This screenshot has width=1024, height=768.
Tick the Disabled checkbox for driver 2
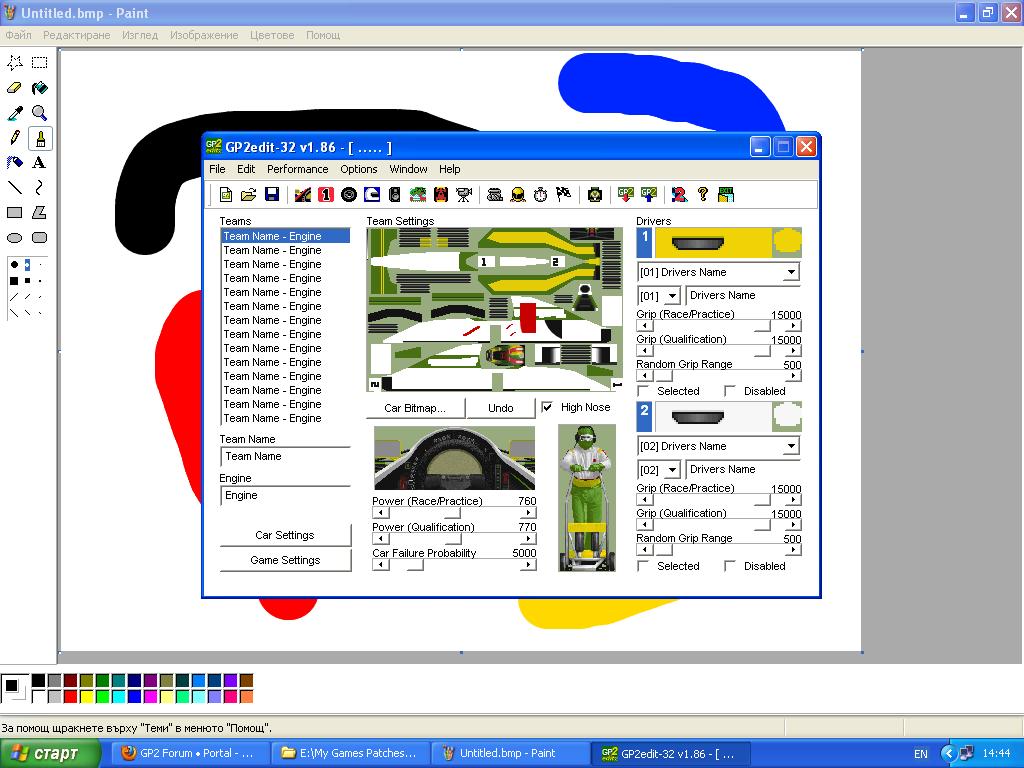[730, 566]
